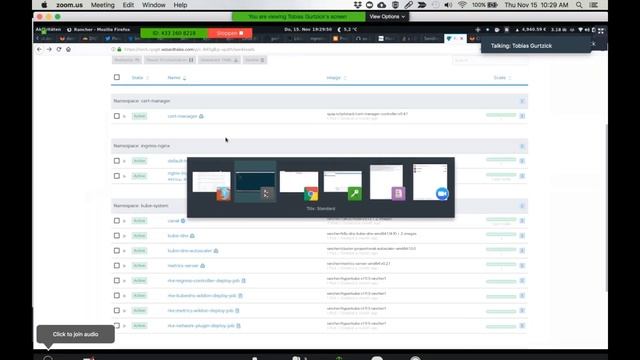Select the Chrome window in the app switcher
Viewport: 640px width, 360px height.
pyautogui.click(x=299, y=186)
